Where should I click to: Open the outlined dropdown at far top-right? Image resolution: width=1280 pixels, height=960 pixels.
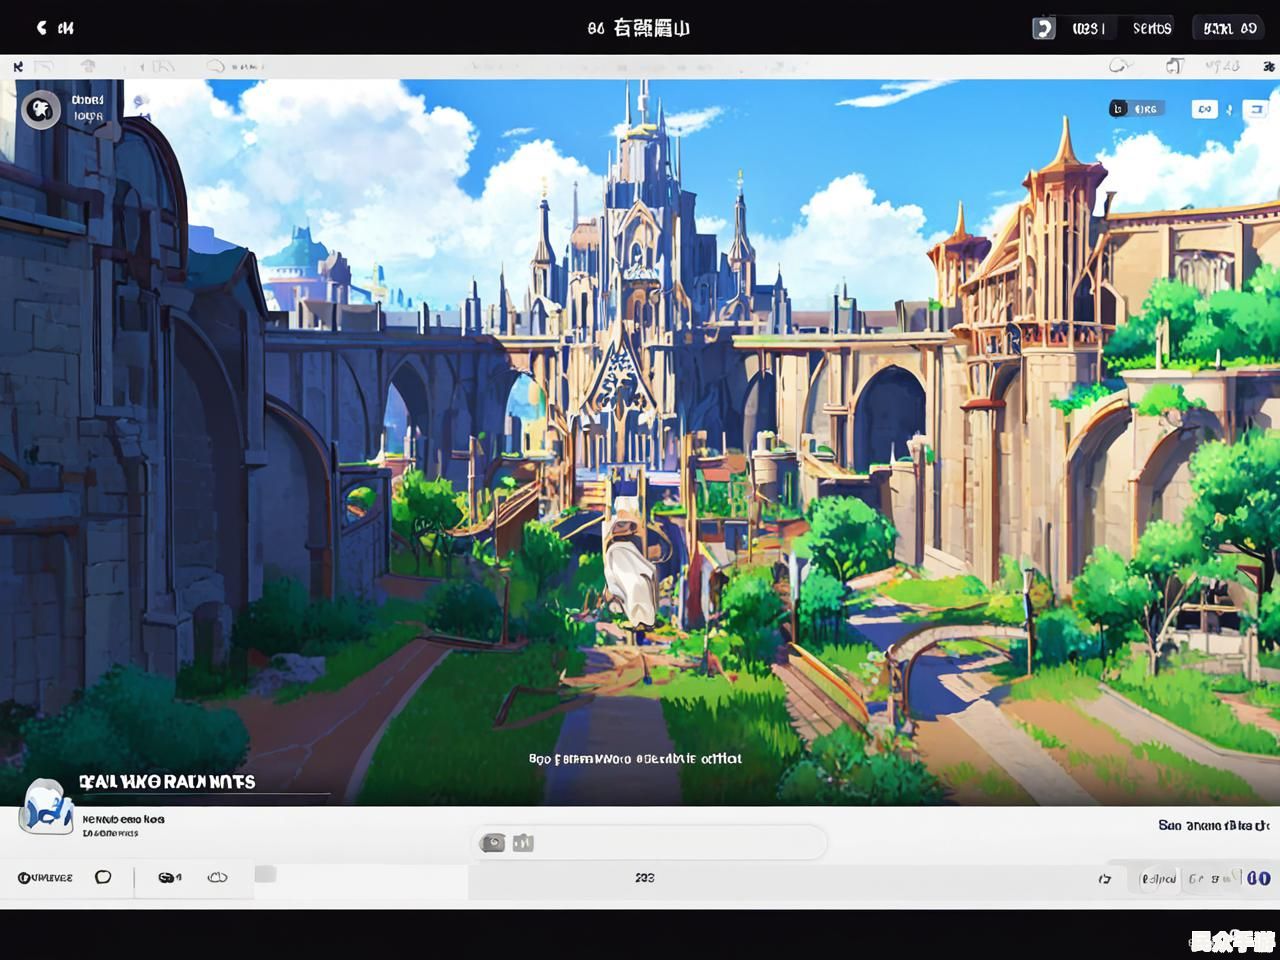pos(1230,28)
